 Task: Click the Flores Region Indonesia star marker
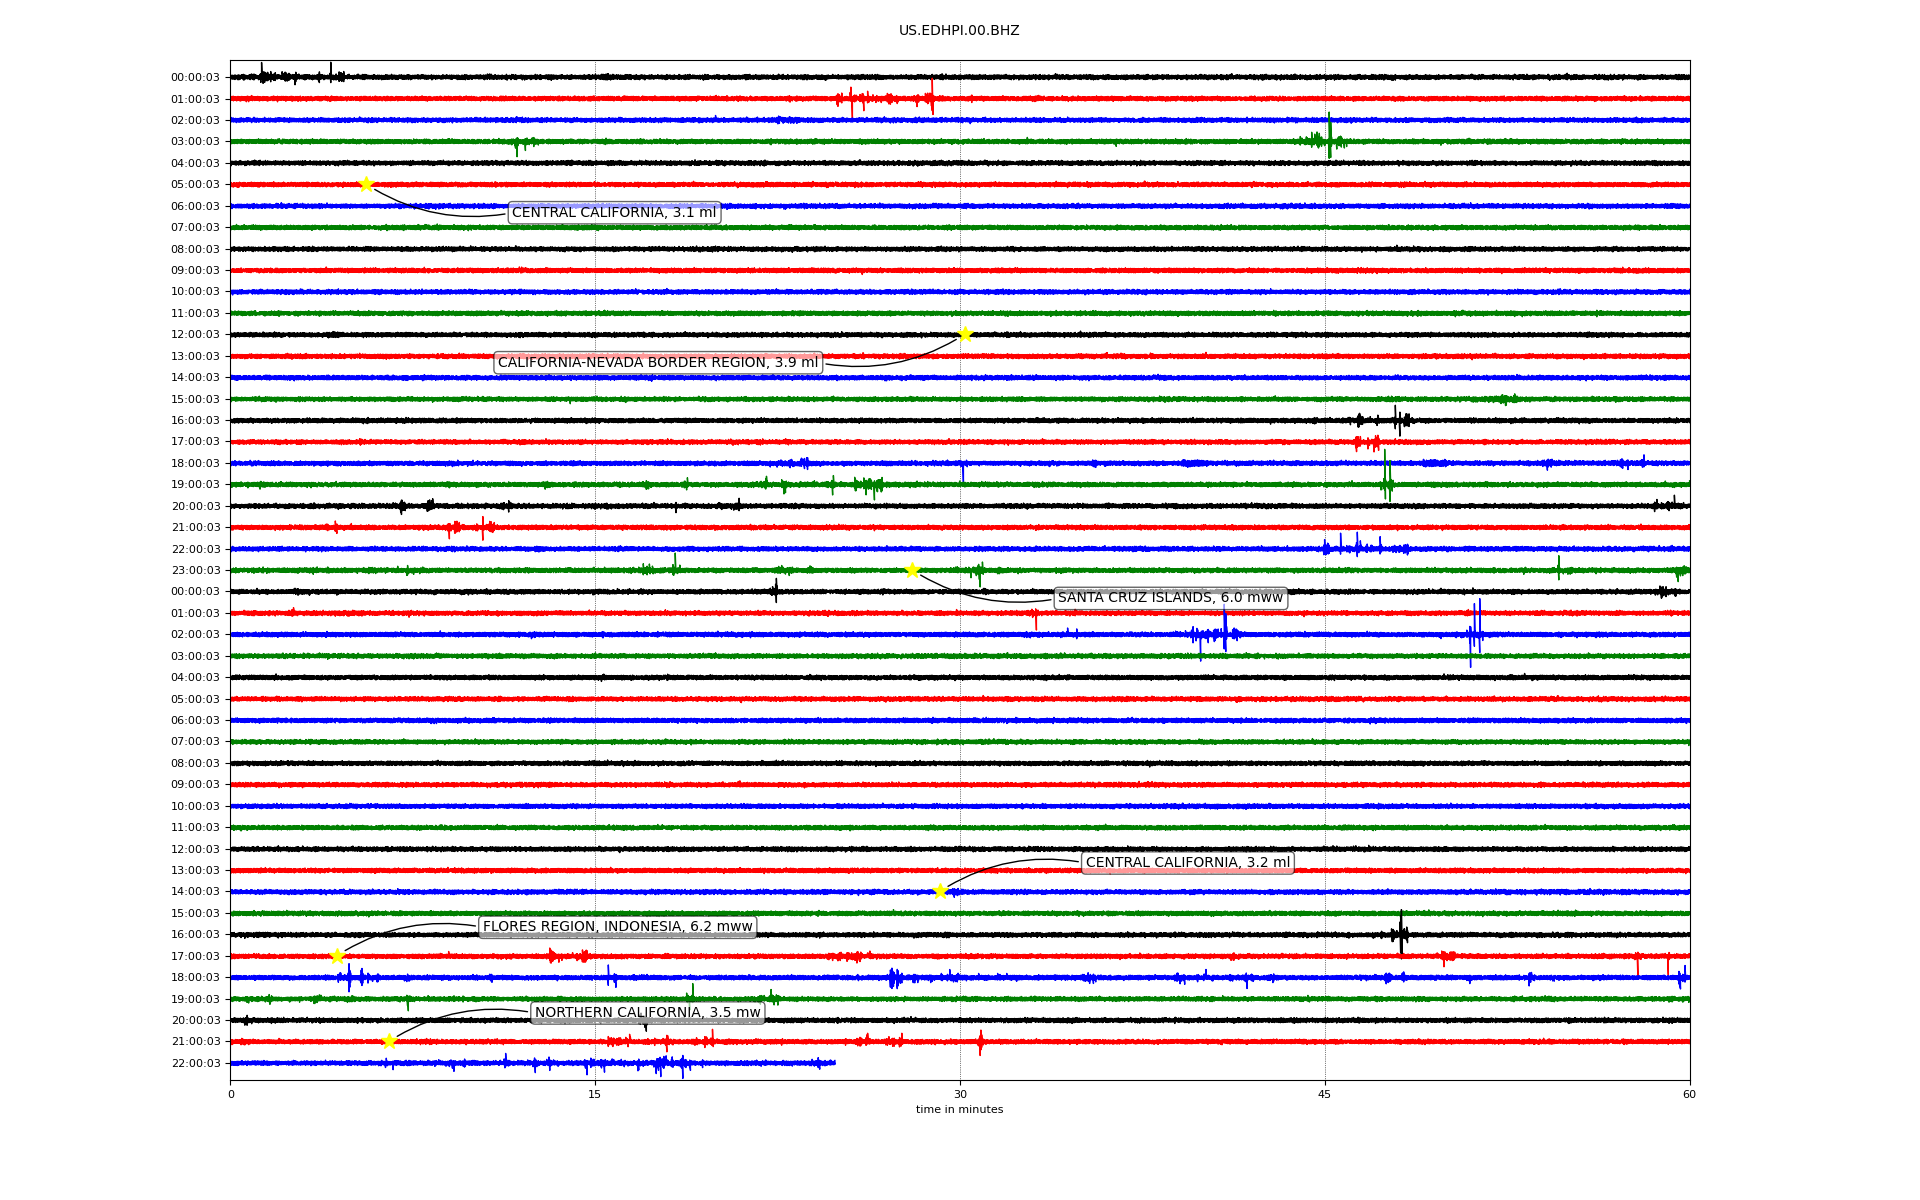pyautogui.click(x=337, y=956)
